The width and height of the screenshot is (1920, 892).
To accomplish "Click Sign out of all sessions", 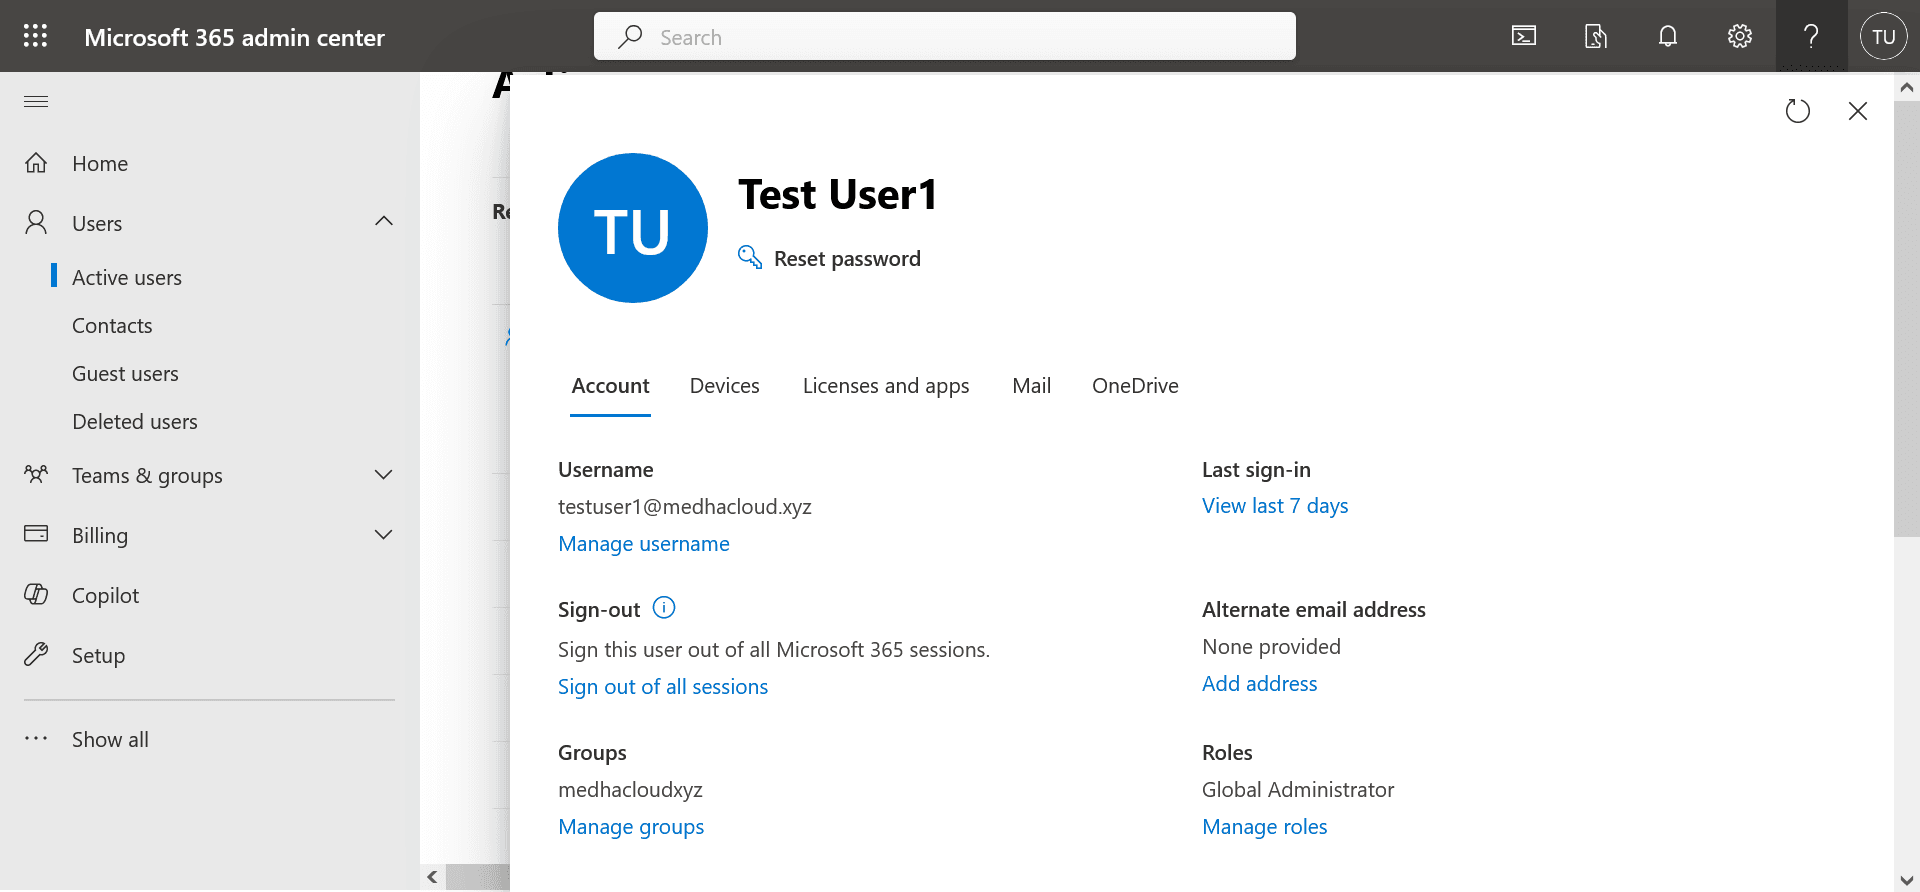I will click(x=663, y=686).
